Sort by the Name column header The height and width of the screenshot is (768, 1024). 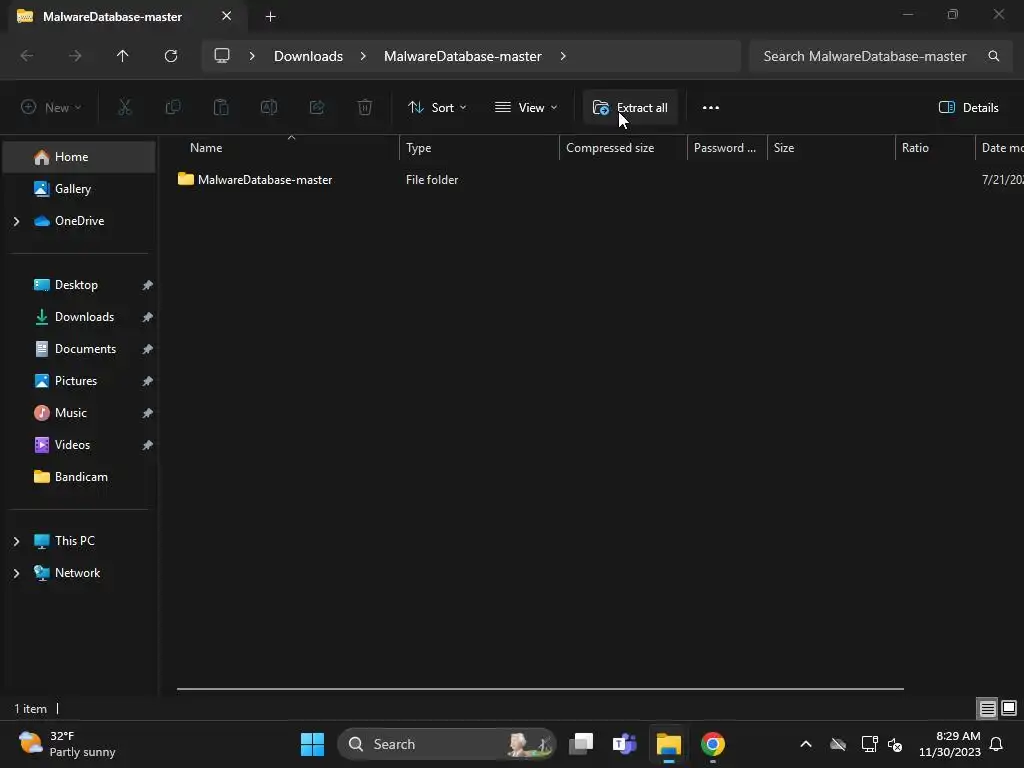pyautogui.click(x=281, y=148)
